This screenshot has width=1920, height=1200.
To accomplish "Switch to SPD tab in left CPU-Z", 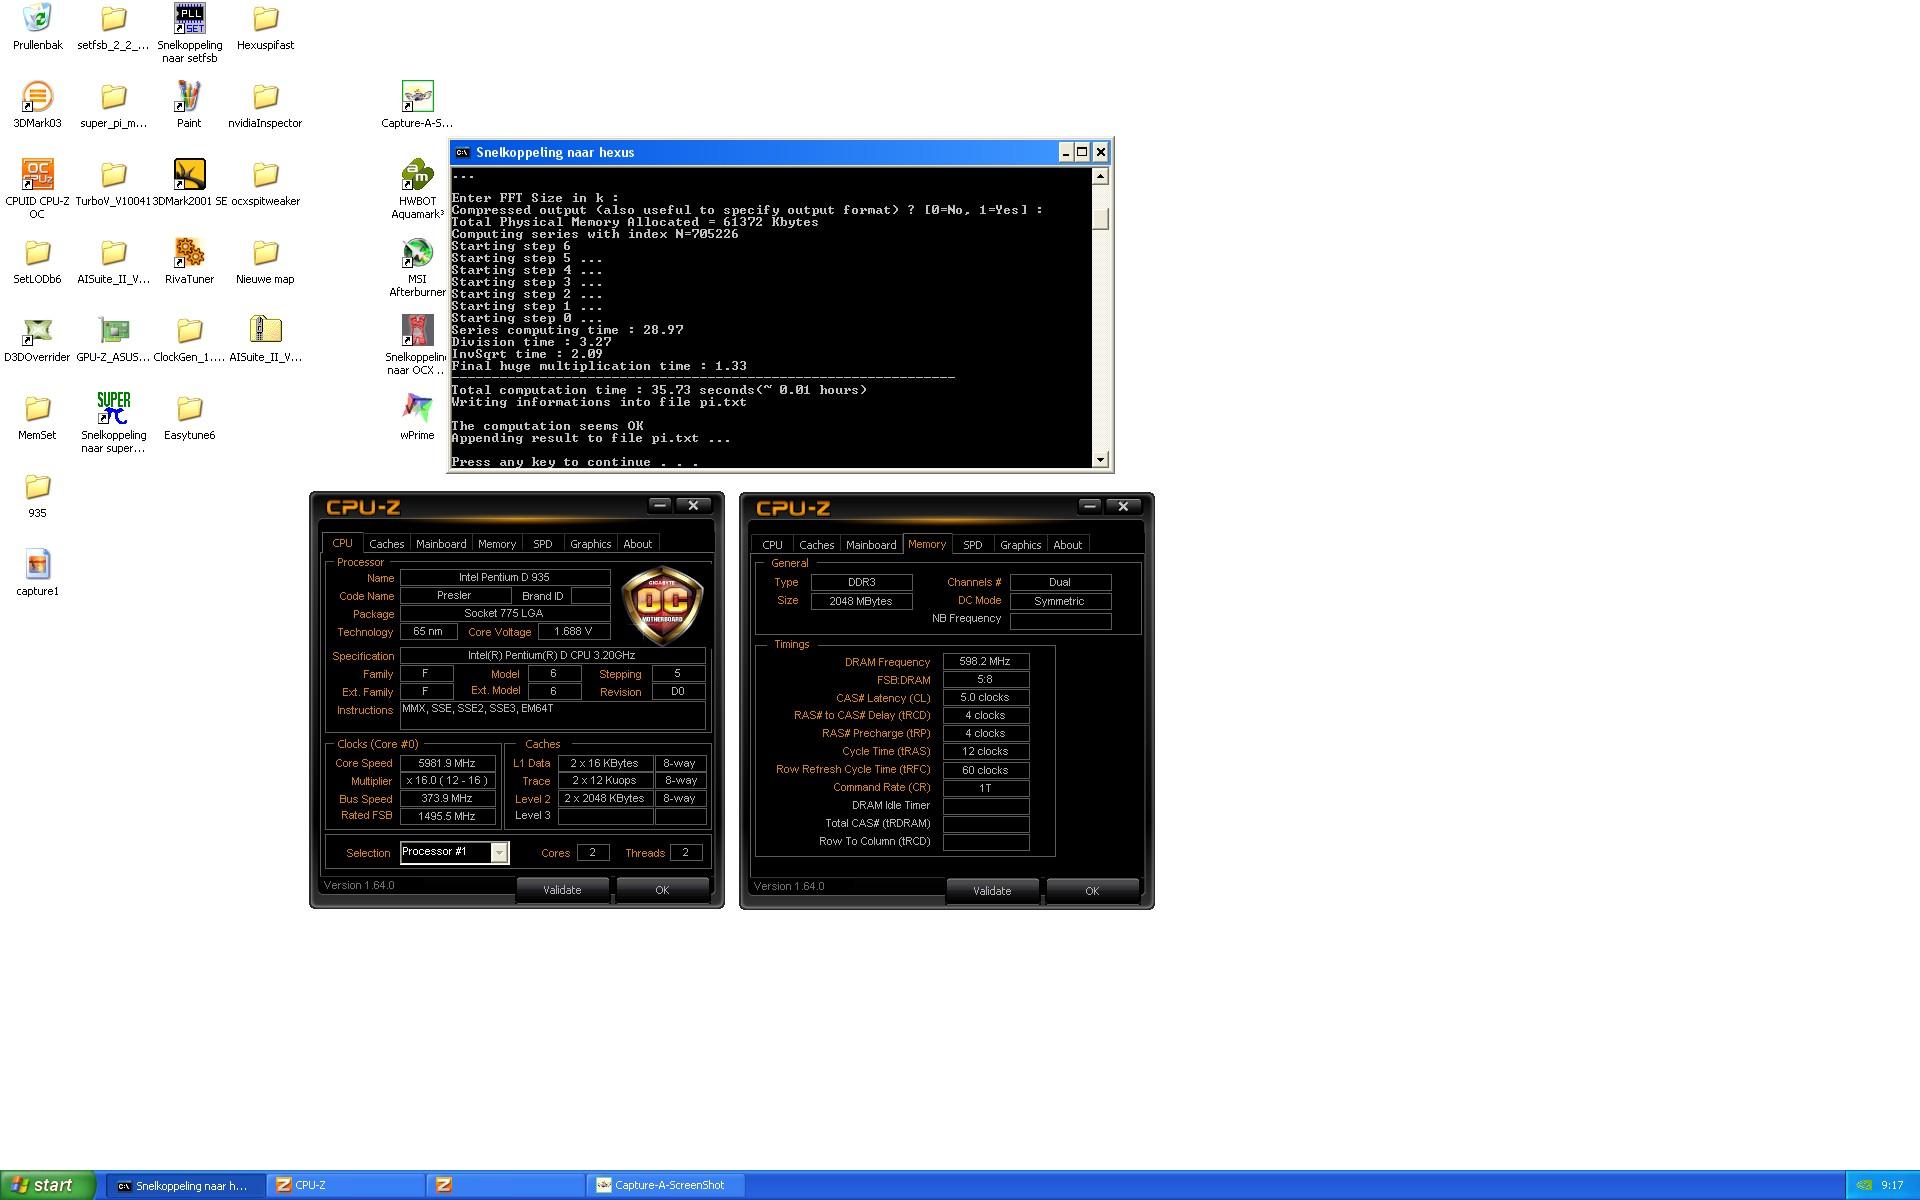I will tap(542, 544).
